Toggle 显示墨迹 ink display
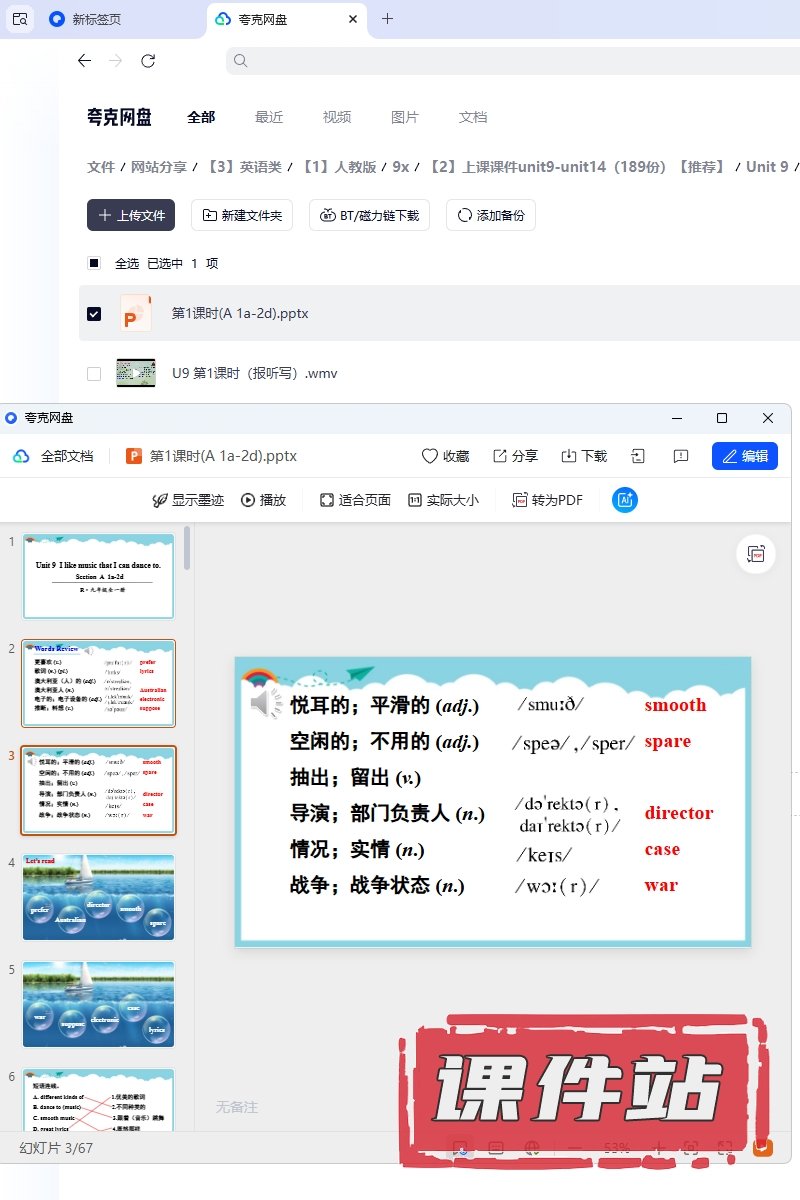This screenshot has width=800, height=1200. pos(160,500)
